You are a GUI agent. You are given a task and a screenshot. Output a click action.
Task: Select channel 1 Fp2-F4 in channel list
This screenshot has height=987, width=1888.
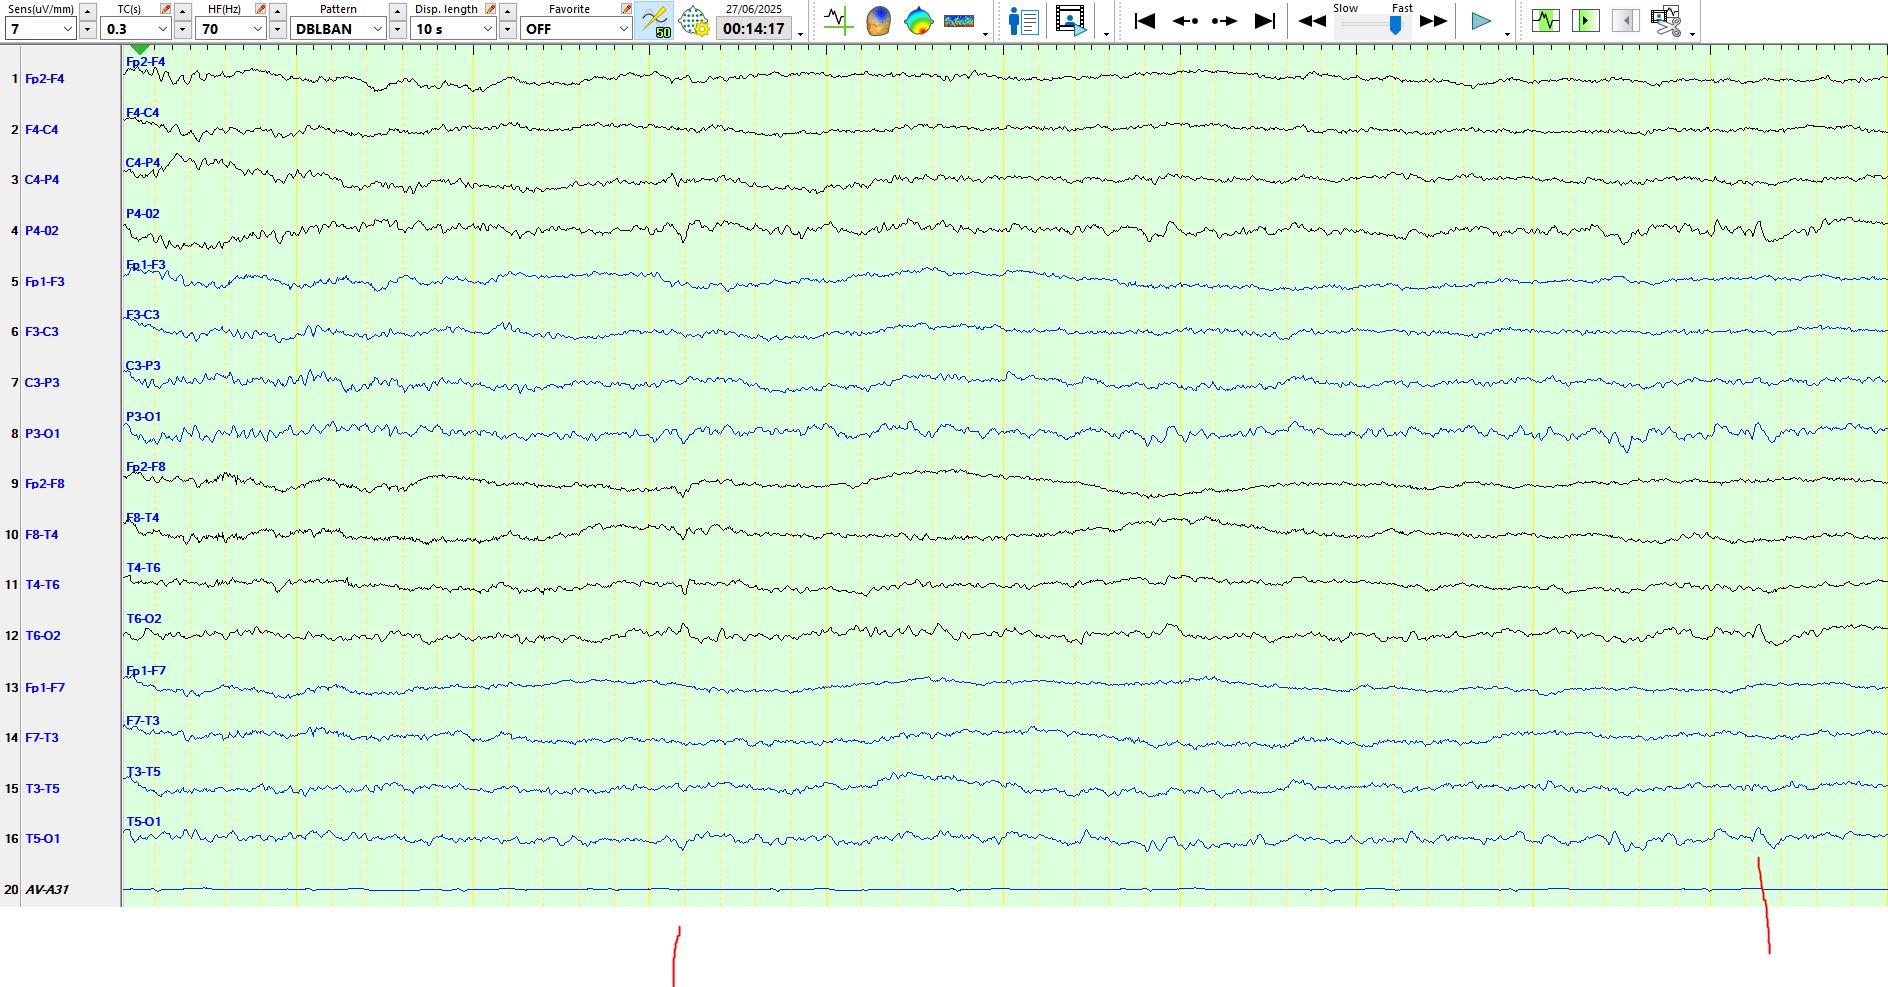[44, 79]
